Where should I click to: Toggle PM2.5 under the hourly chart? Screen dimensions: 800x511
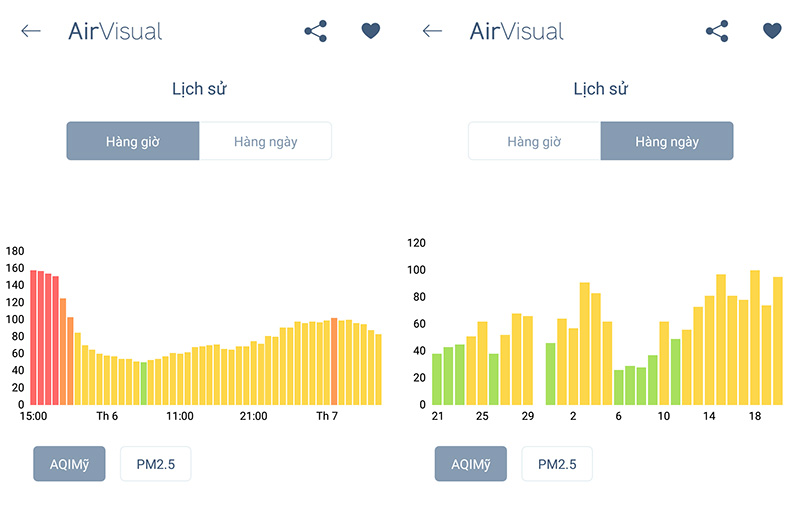pyautogui.click(x=155, y=464)
